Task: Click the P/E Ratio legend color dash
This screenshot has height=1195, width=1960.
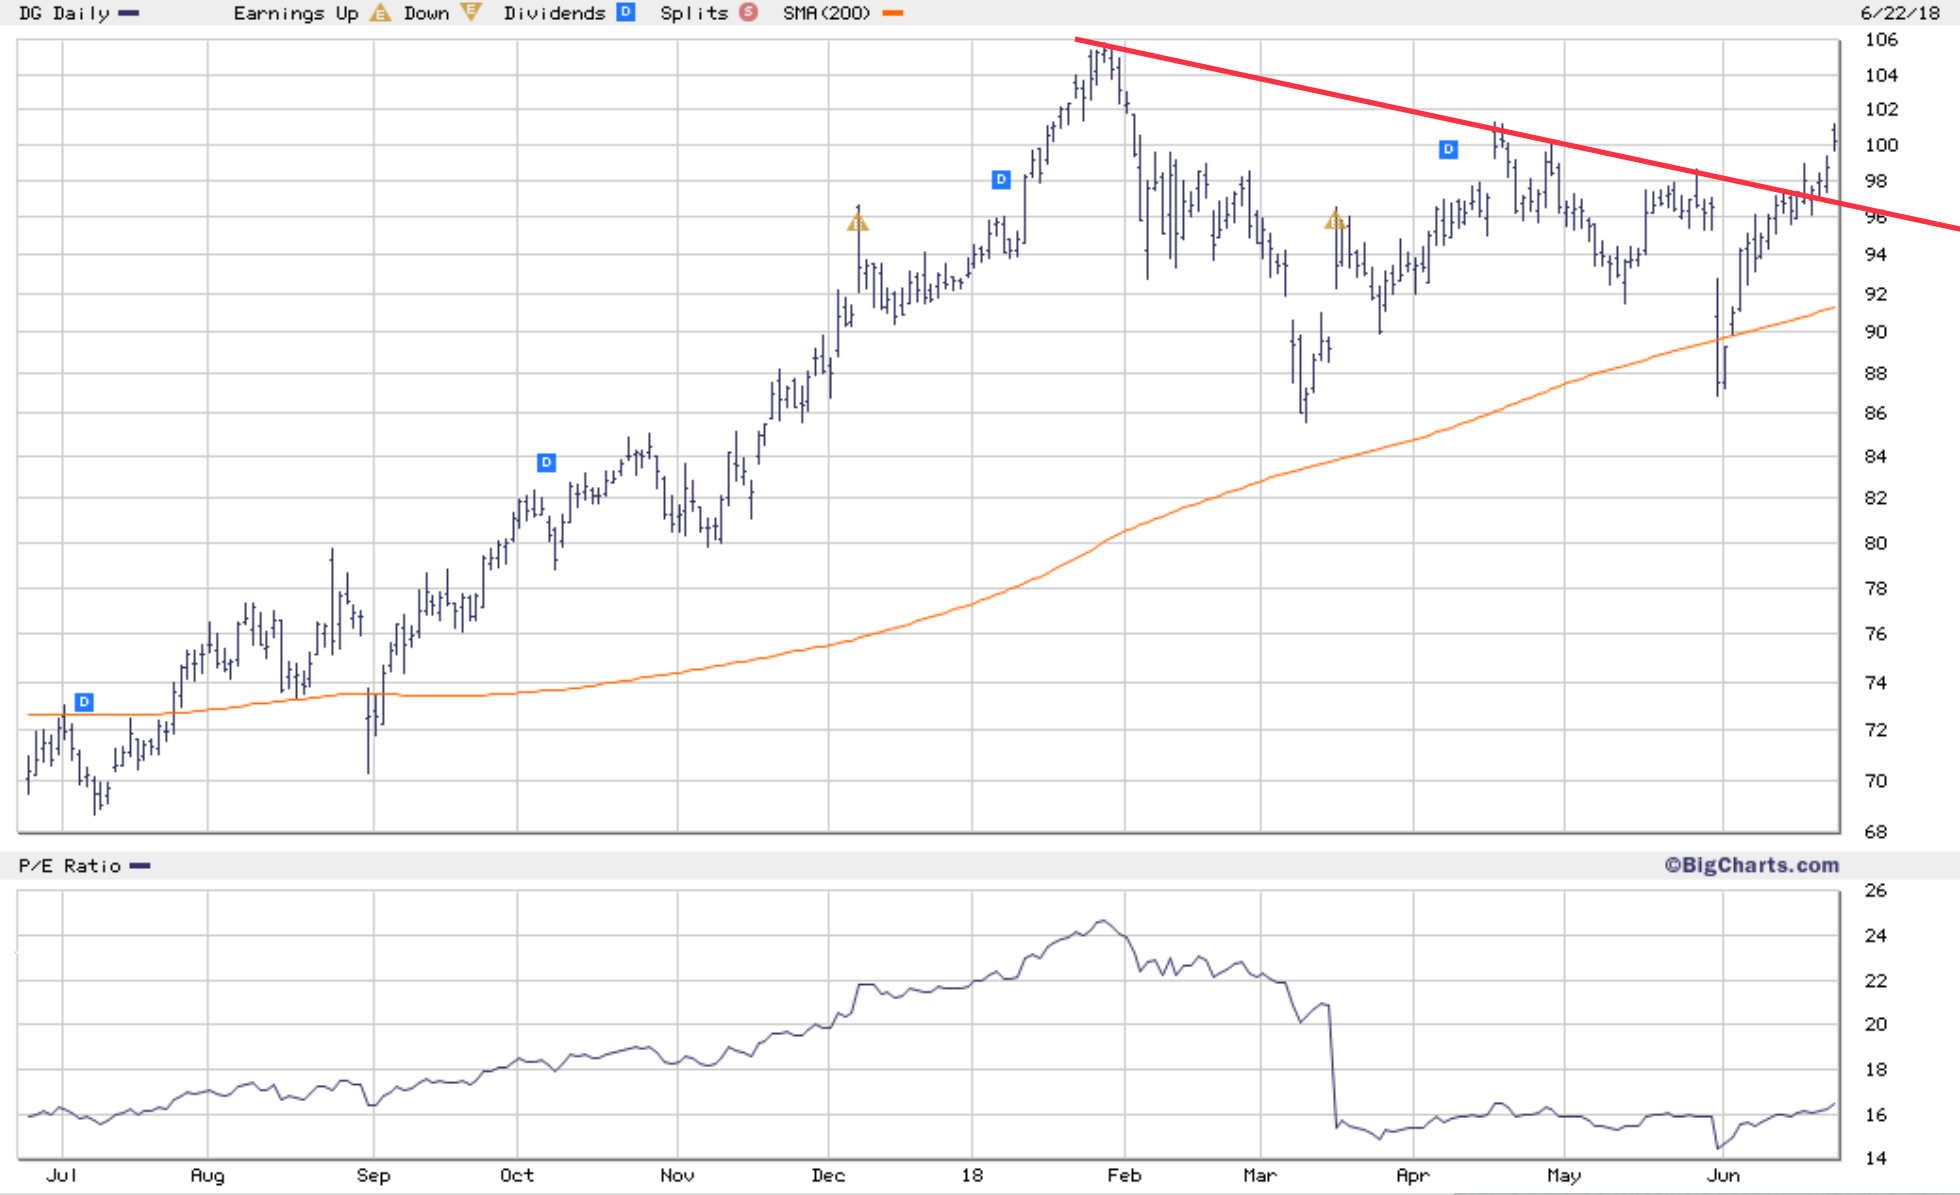Action: [x=140, y=866]
